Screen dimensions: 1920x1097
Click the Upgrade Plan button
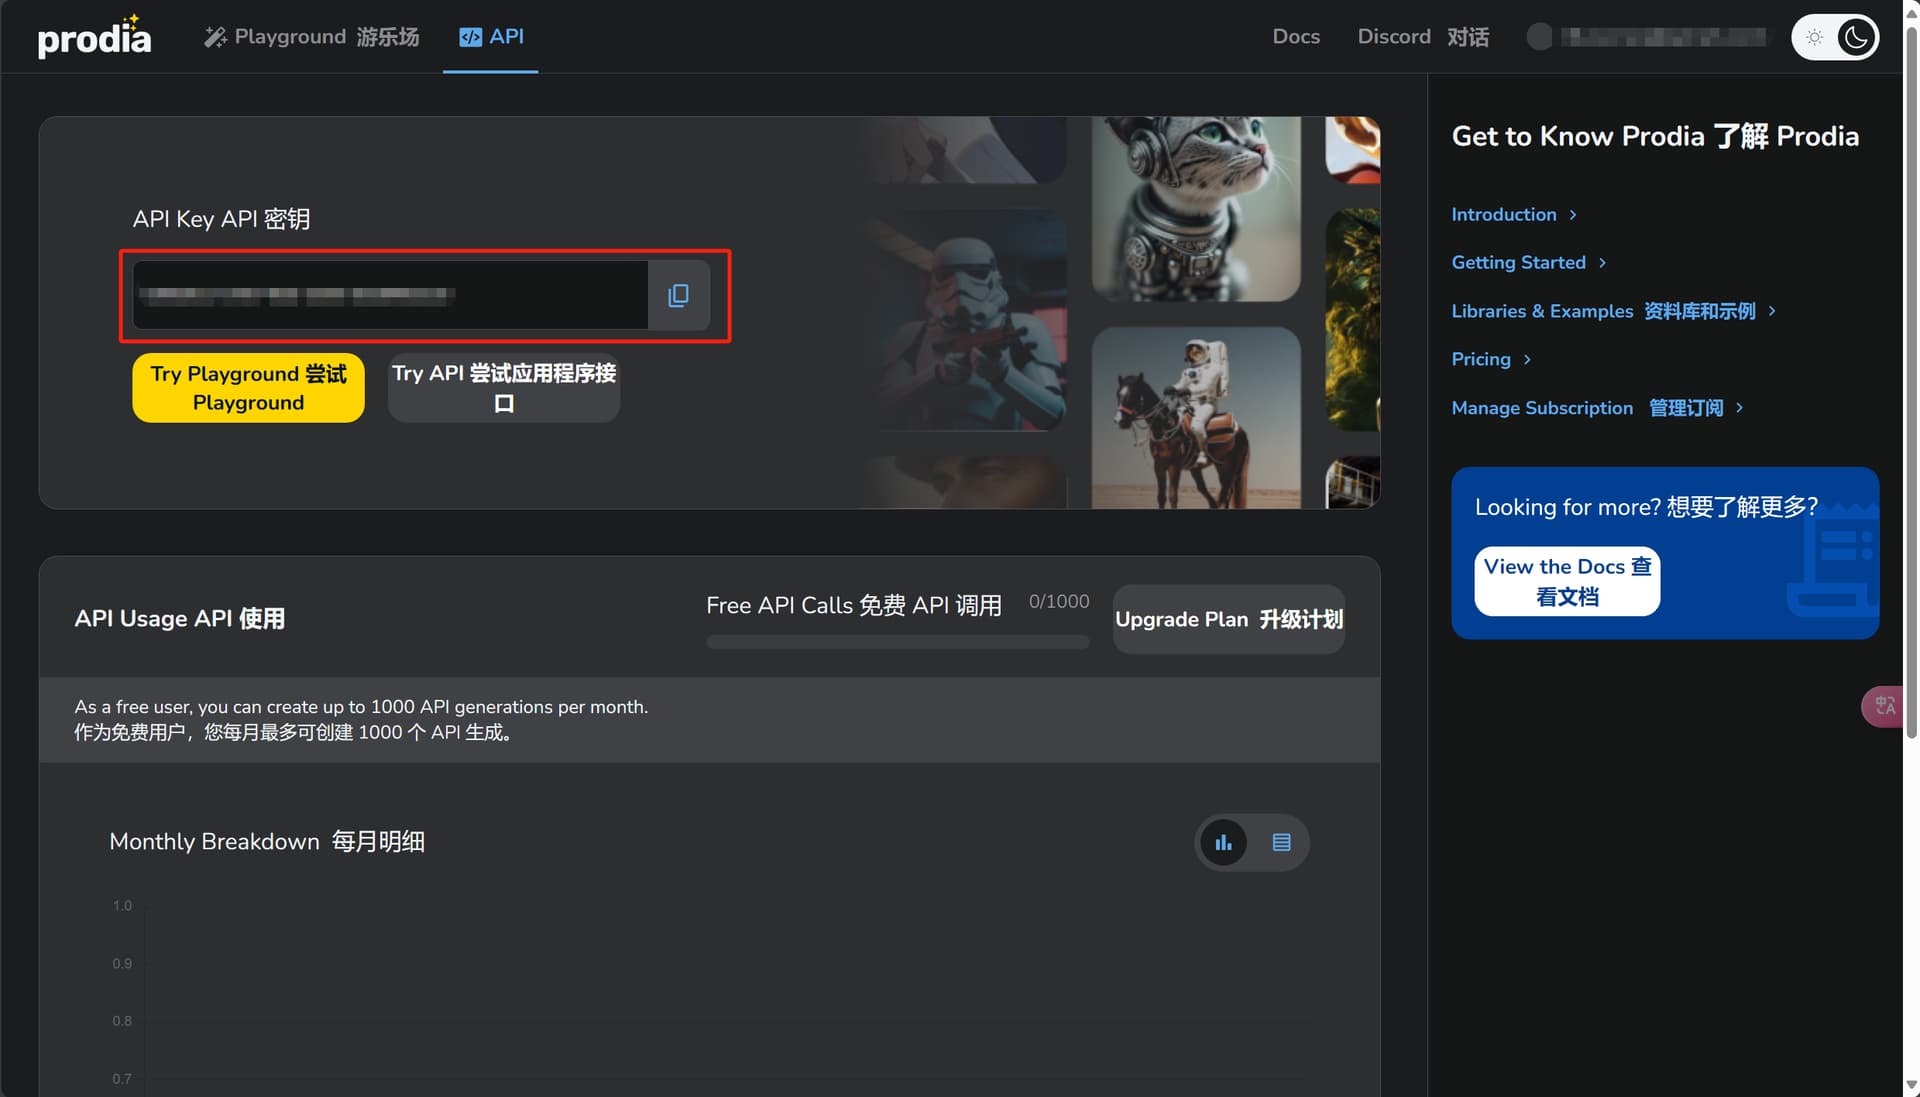click(1229, 619)
